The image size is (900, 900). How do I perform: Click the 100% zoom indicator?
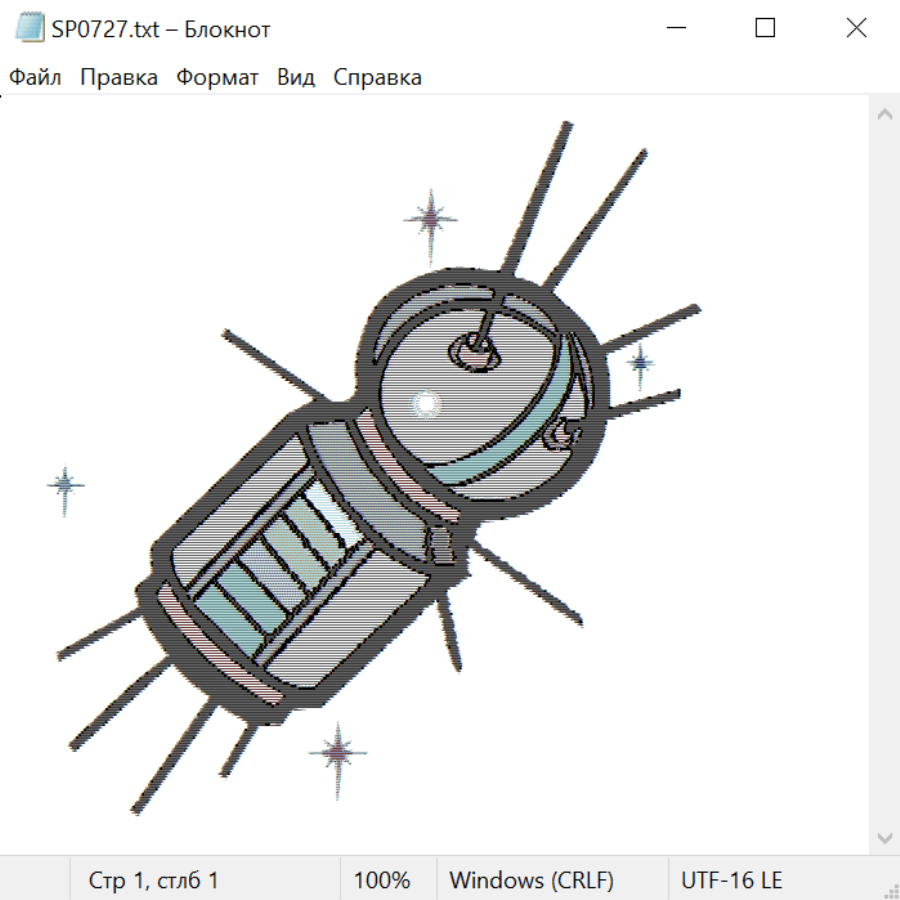pos(382,880)
